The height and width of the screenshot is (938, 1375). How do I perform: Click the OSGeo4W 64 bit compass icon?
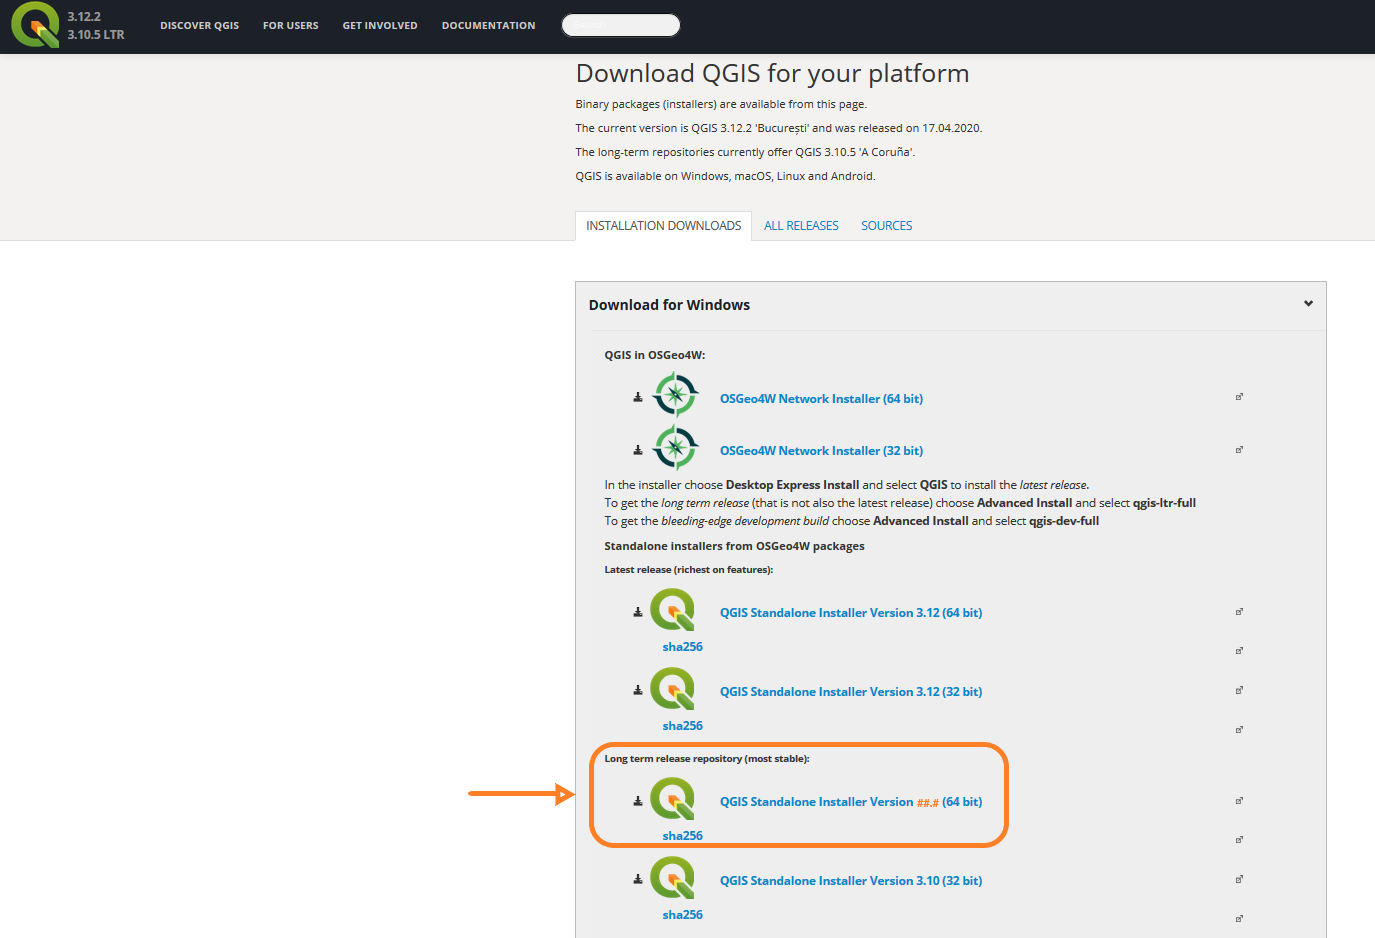click(x=675, y=395)
